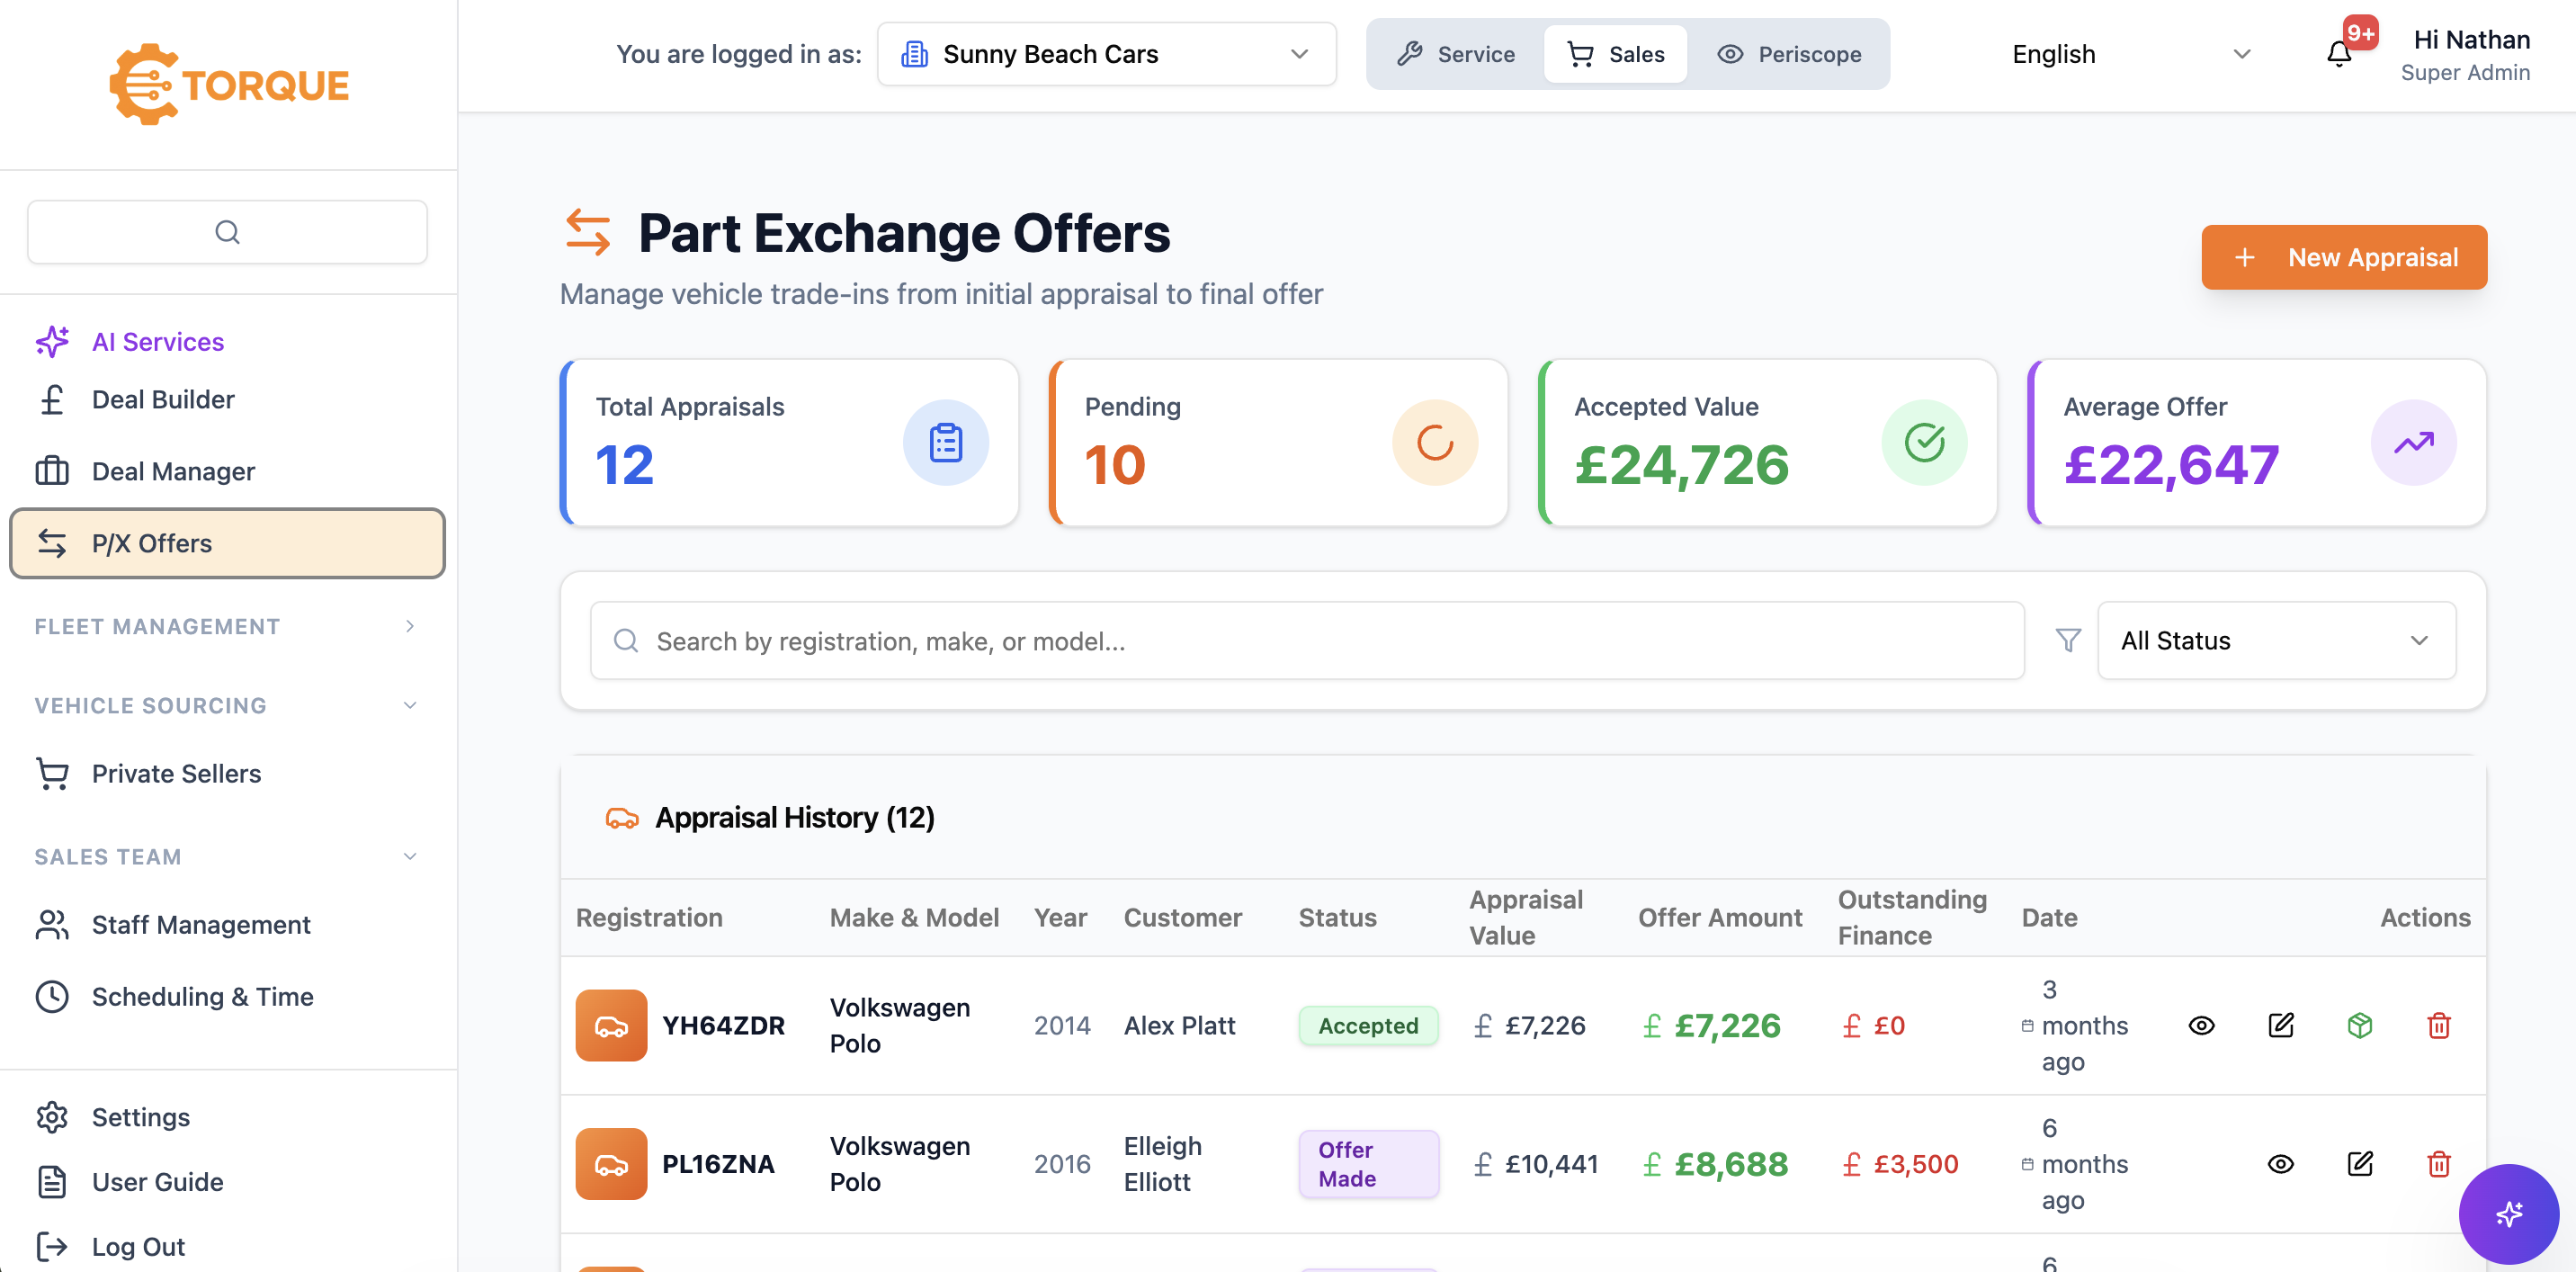Click the Registration column header
The height and width of the screenshot is (1272, 2576).
[x=649, y=918]
